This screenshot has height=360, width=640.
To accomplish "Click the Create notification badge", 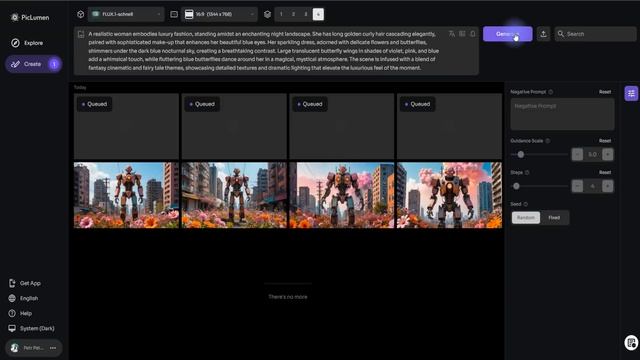I will [x=54, y=64].
